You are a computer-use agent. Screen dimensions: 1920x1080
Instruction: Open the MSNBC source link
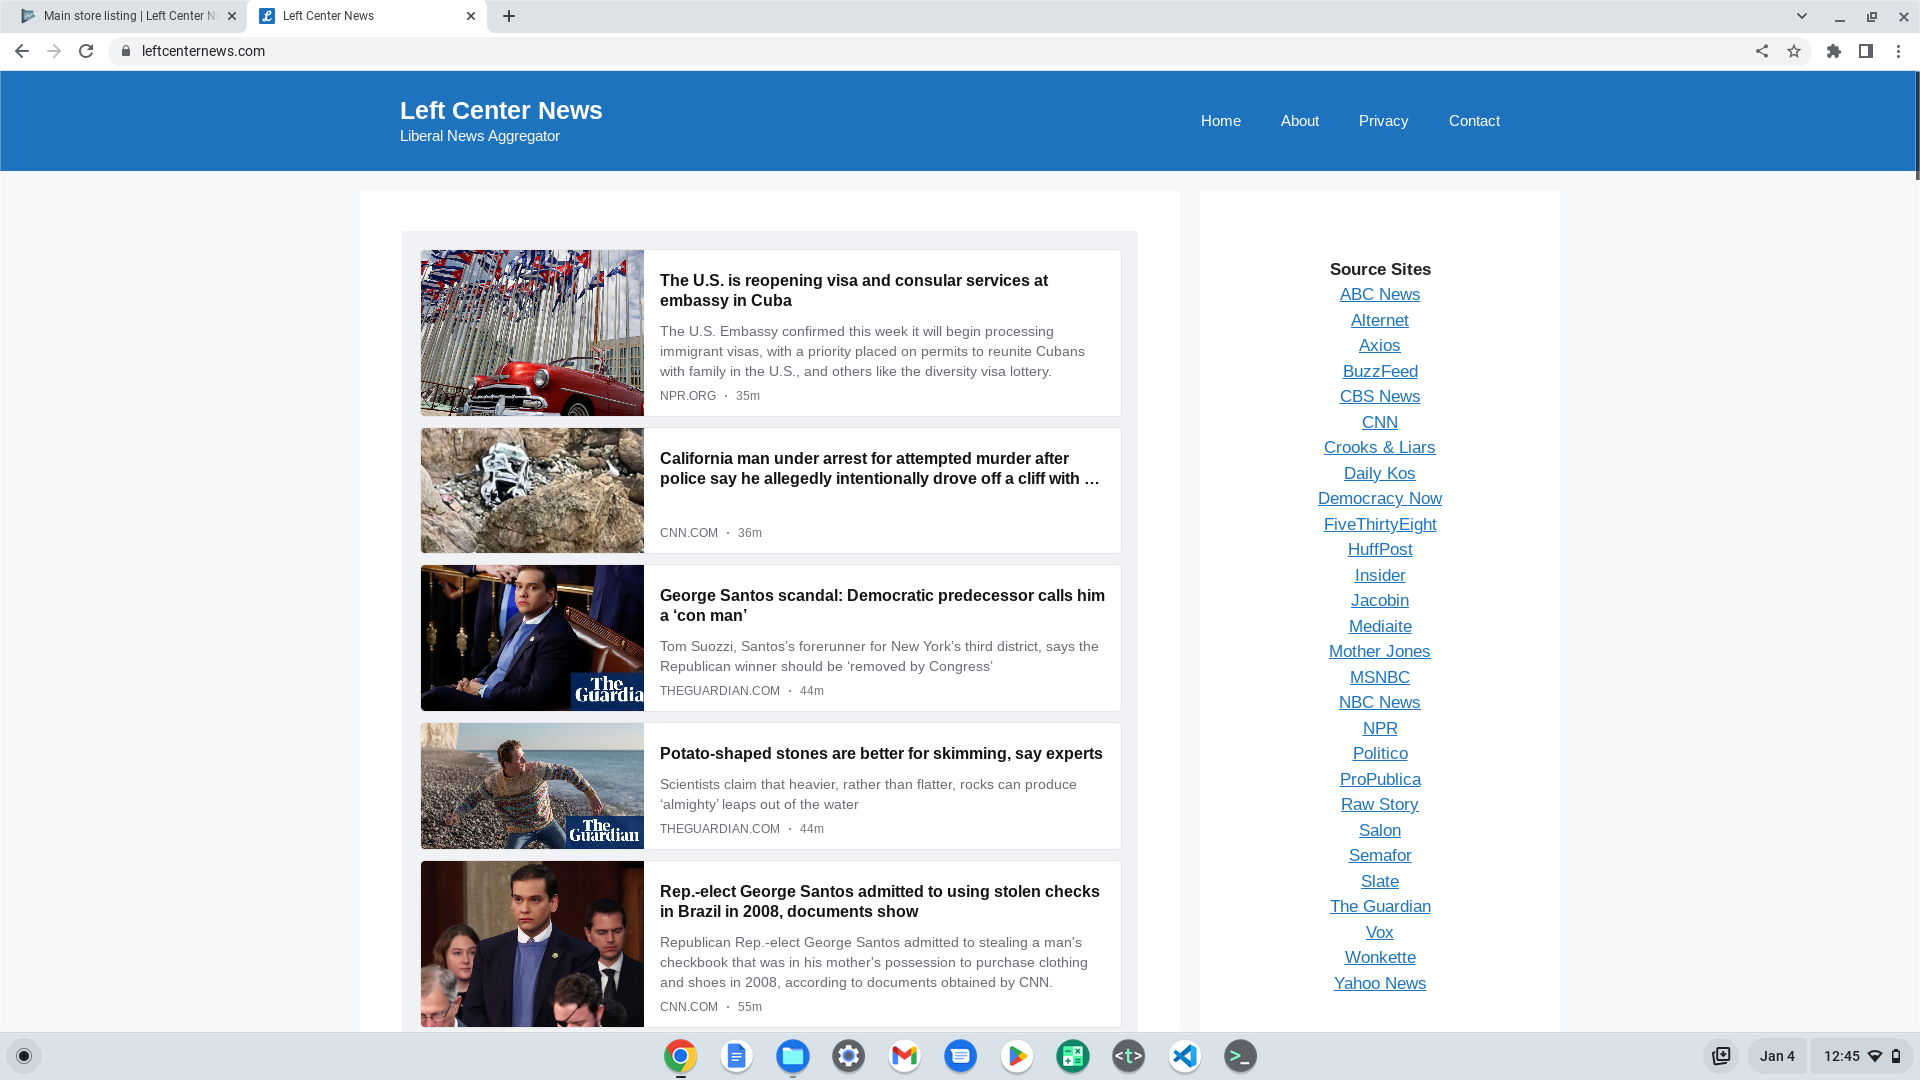[1379, 677]
